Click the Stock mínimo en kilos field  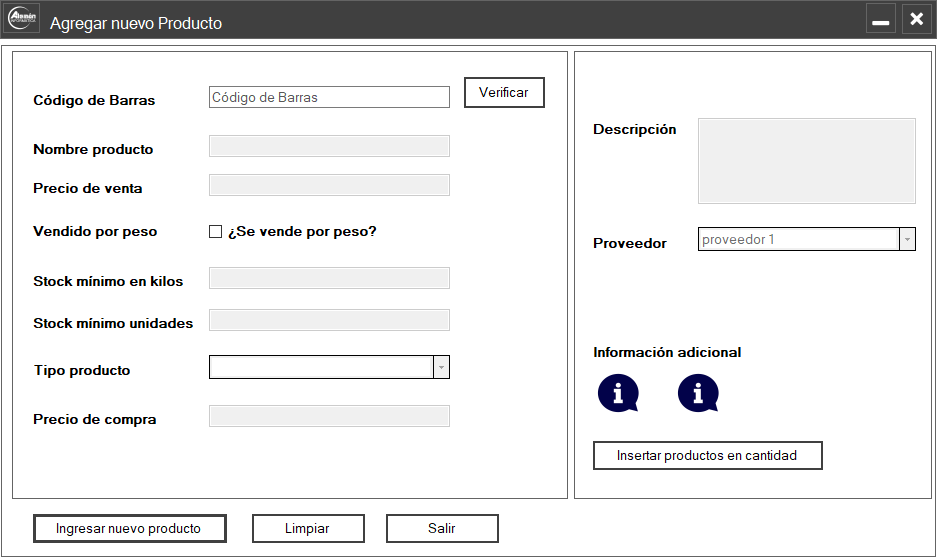[x=329, y=278]
